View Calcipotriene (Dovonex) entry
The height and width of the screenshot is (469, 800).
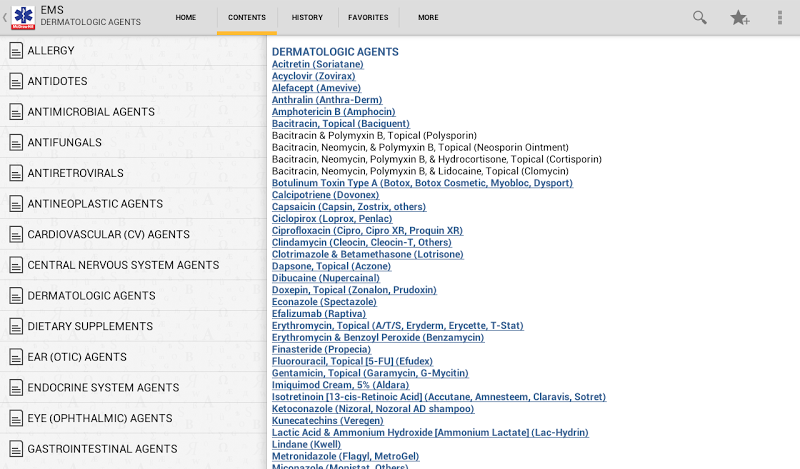pyautogui.click(x=326, y=194)
